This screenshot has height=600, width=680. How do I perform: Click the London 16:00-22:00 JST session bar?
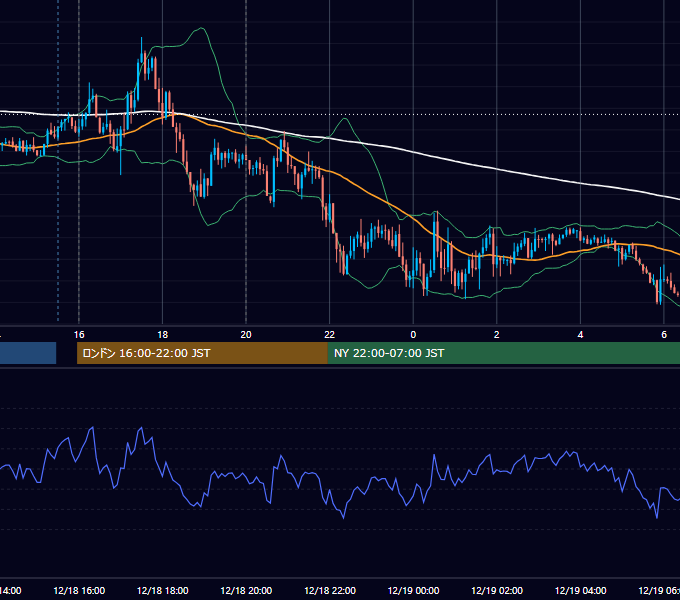[x=202, y=353]
